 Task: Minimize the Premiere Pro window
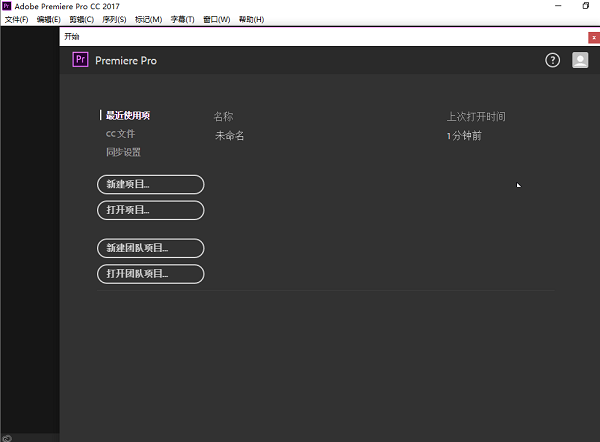click(558, 6)
